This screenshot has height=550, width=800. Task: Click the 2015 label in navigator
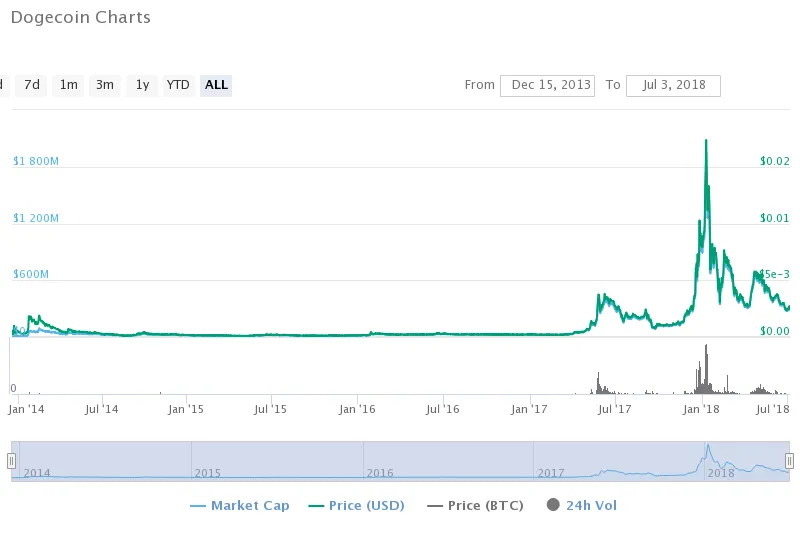coord(207,473)
